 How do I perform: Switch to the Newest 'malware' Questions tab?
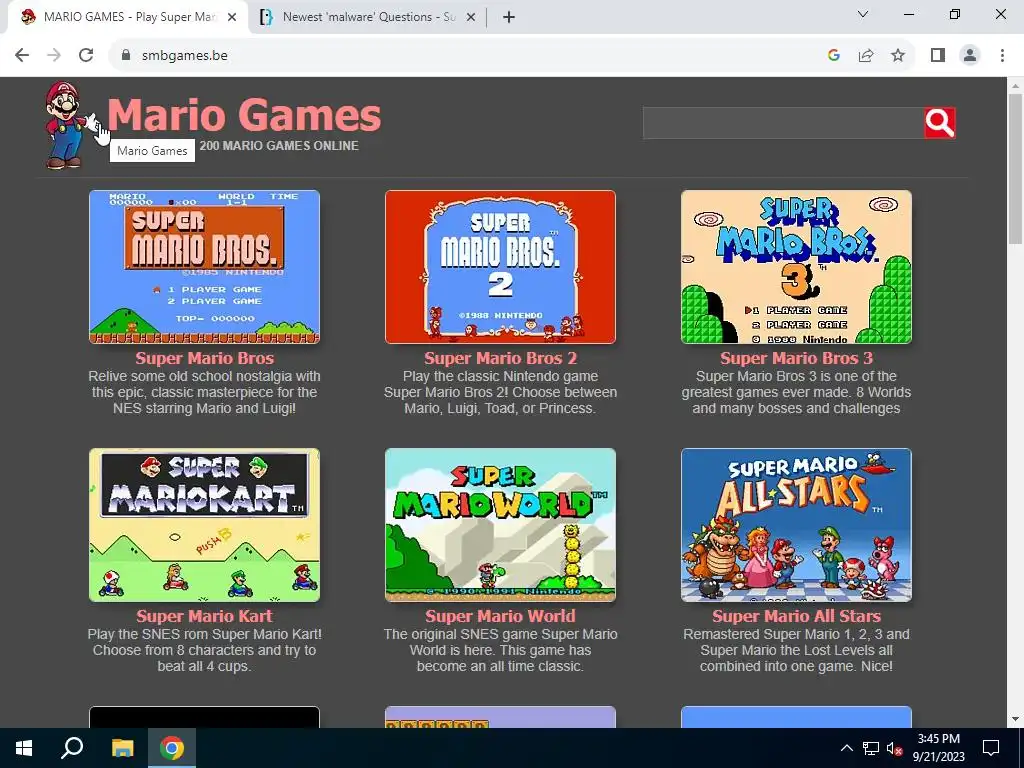tap(368, 17)
